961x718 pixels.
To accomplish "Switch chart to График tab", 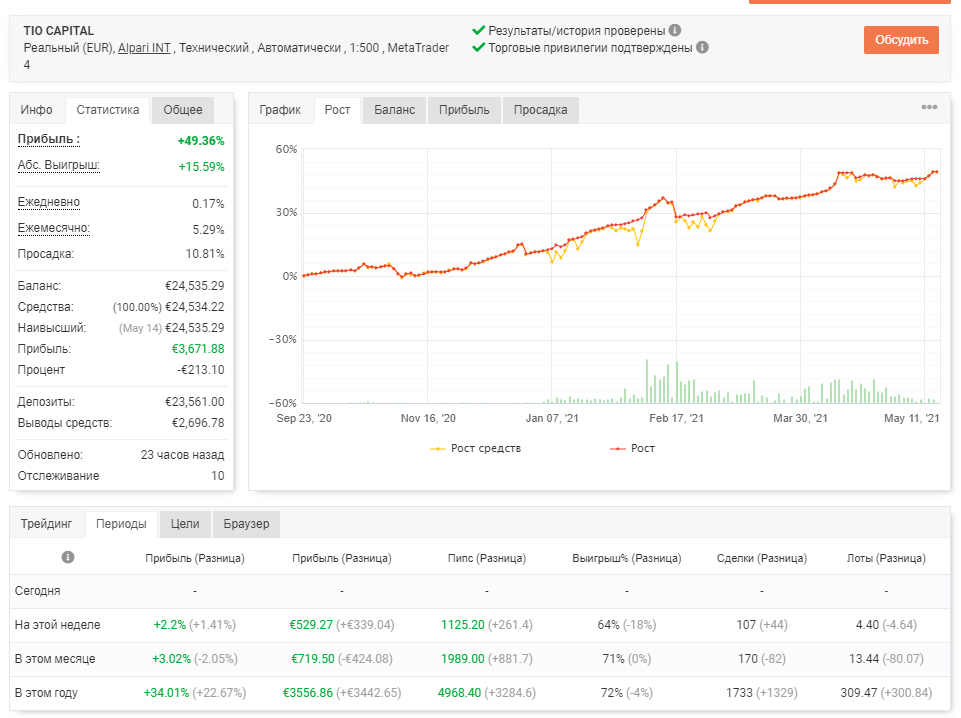I will tap(280, 110).
